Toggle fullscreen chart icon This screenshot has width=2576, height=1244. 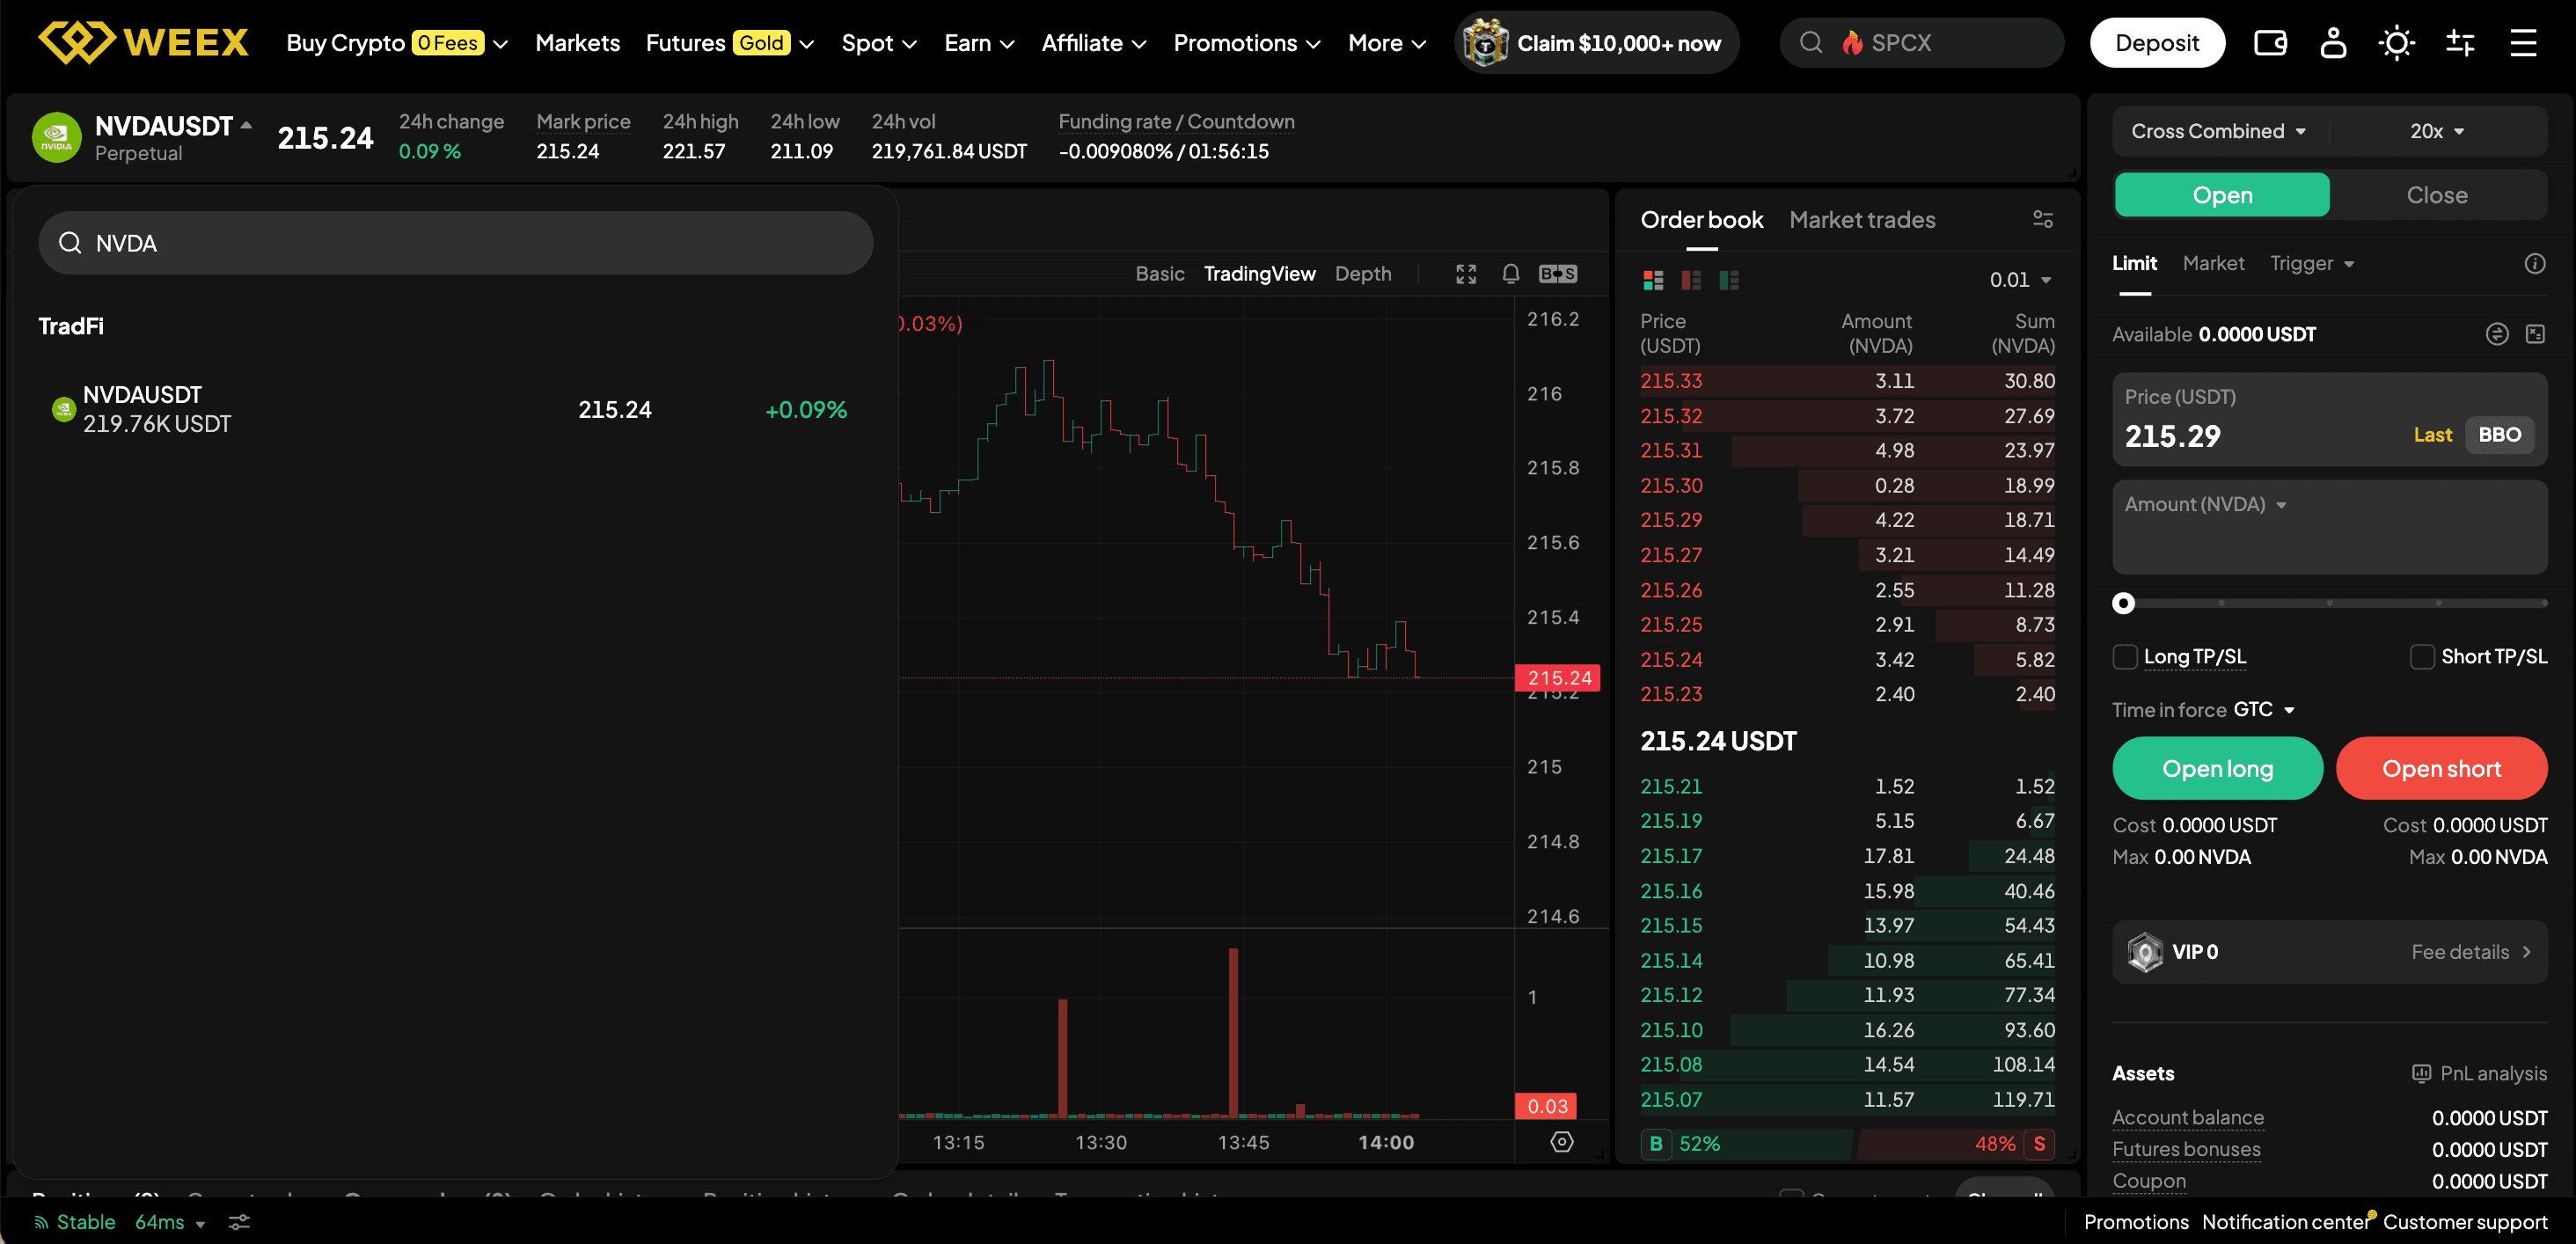(x=1466, y=274)
